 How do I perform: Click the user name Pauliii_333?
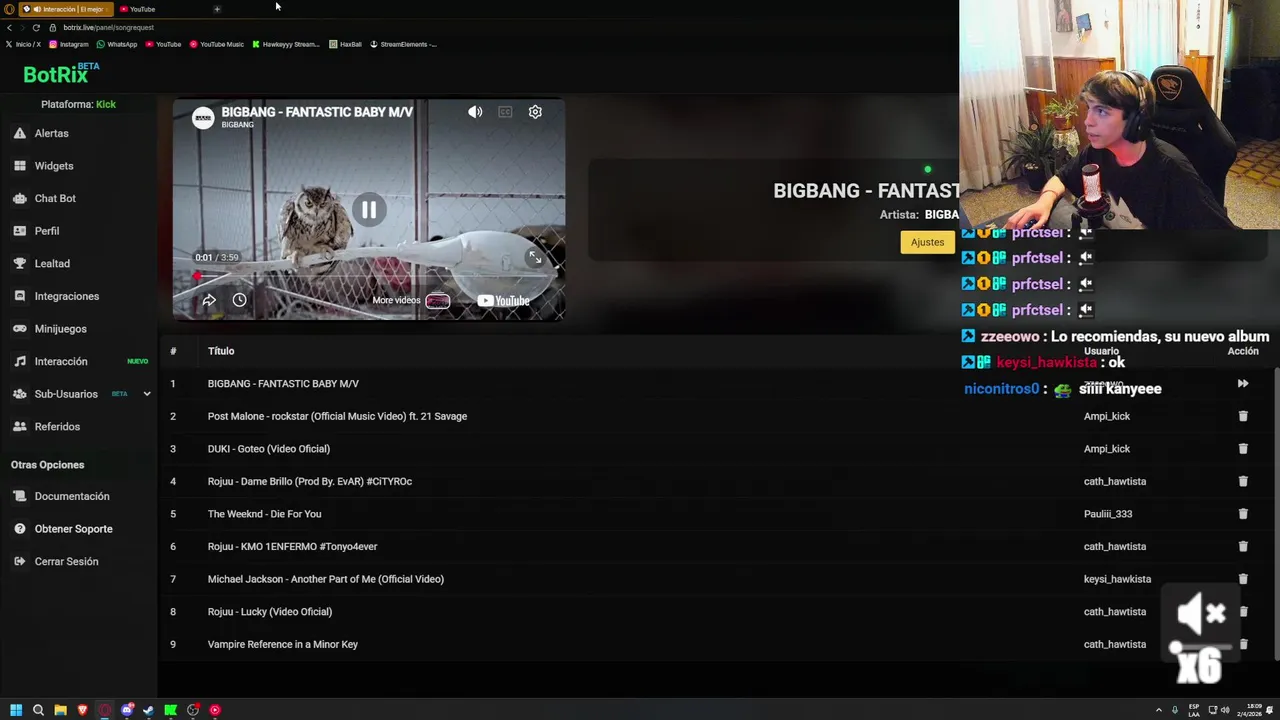click(1108, 514)
